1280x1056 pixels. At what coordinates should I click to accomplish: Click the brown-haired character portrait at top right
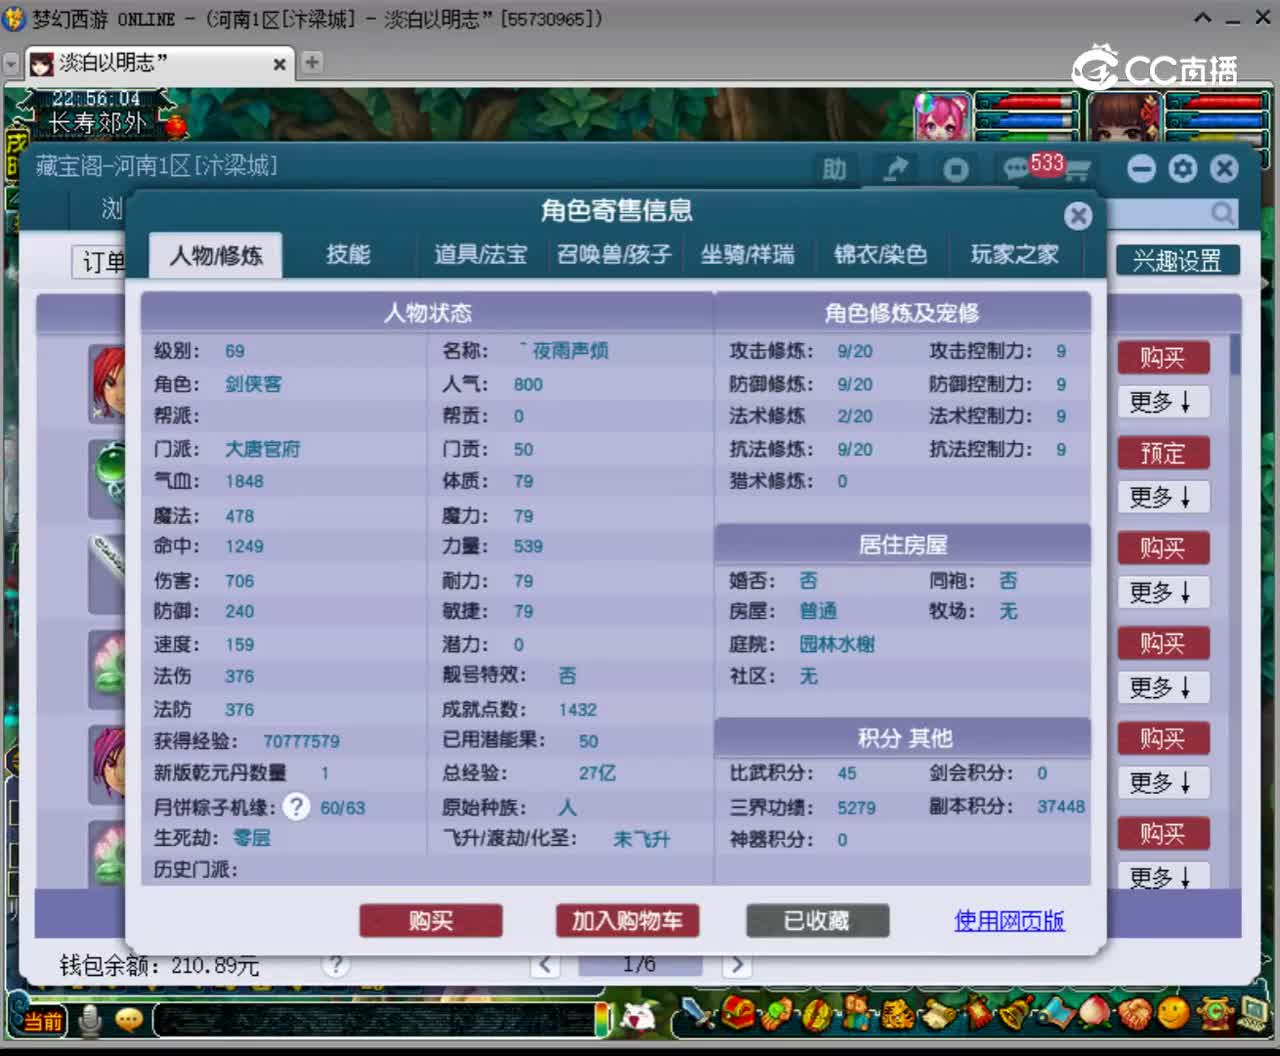1123,117
